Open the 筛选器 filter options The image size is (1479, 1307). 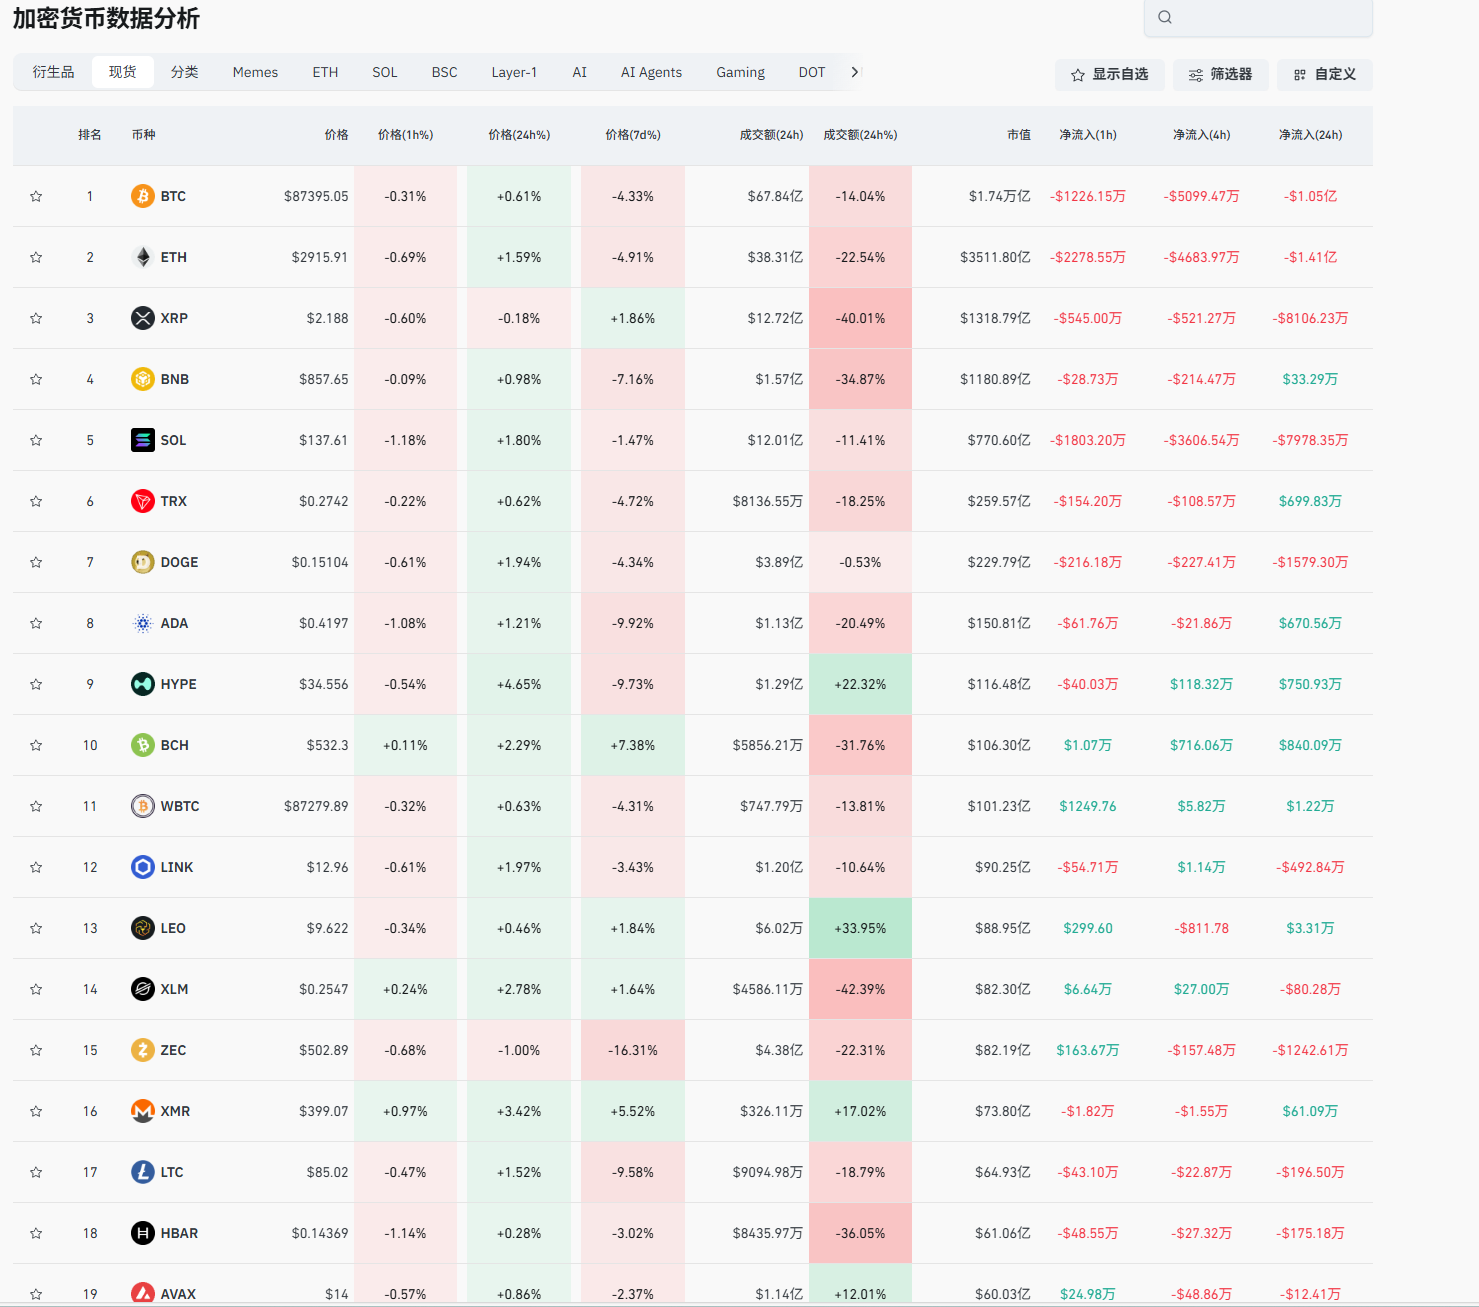pyautogui.click(x=1220, y=75)
